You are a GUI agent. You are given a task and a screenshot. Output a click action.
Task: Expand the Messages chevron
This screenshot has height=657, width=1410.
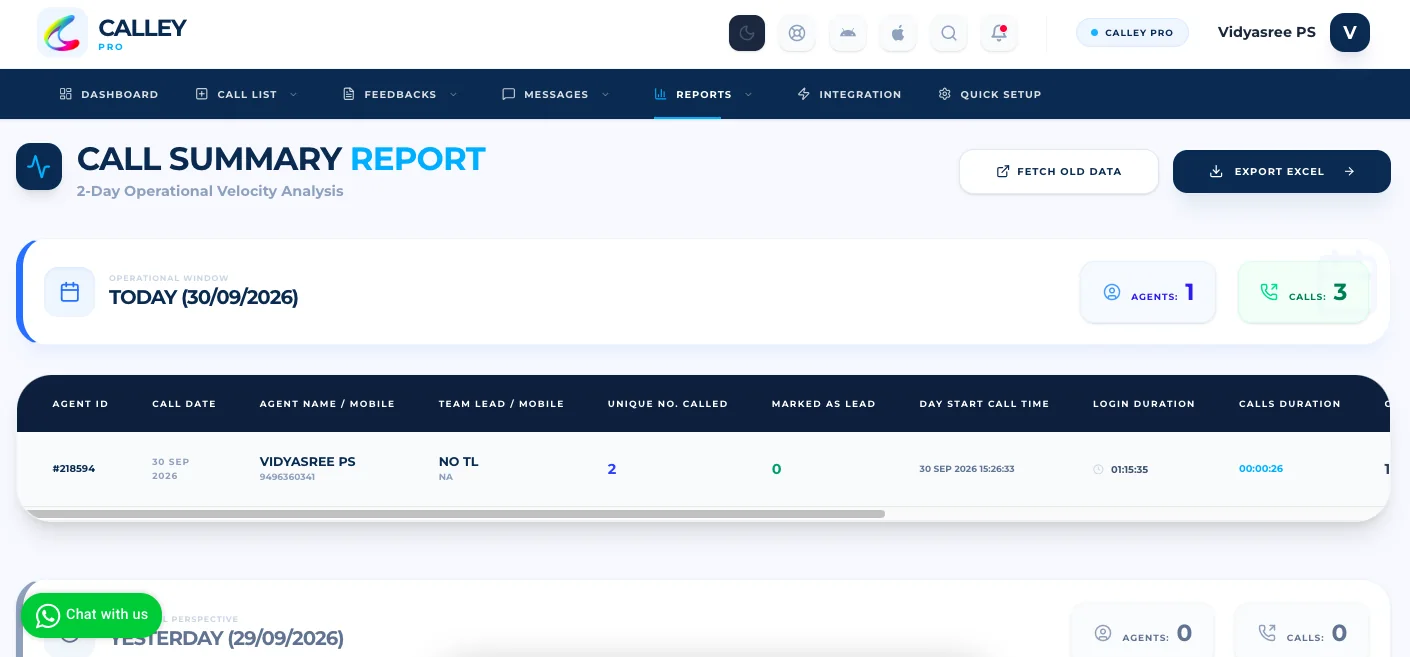point(605,94)
